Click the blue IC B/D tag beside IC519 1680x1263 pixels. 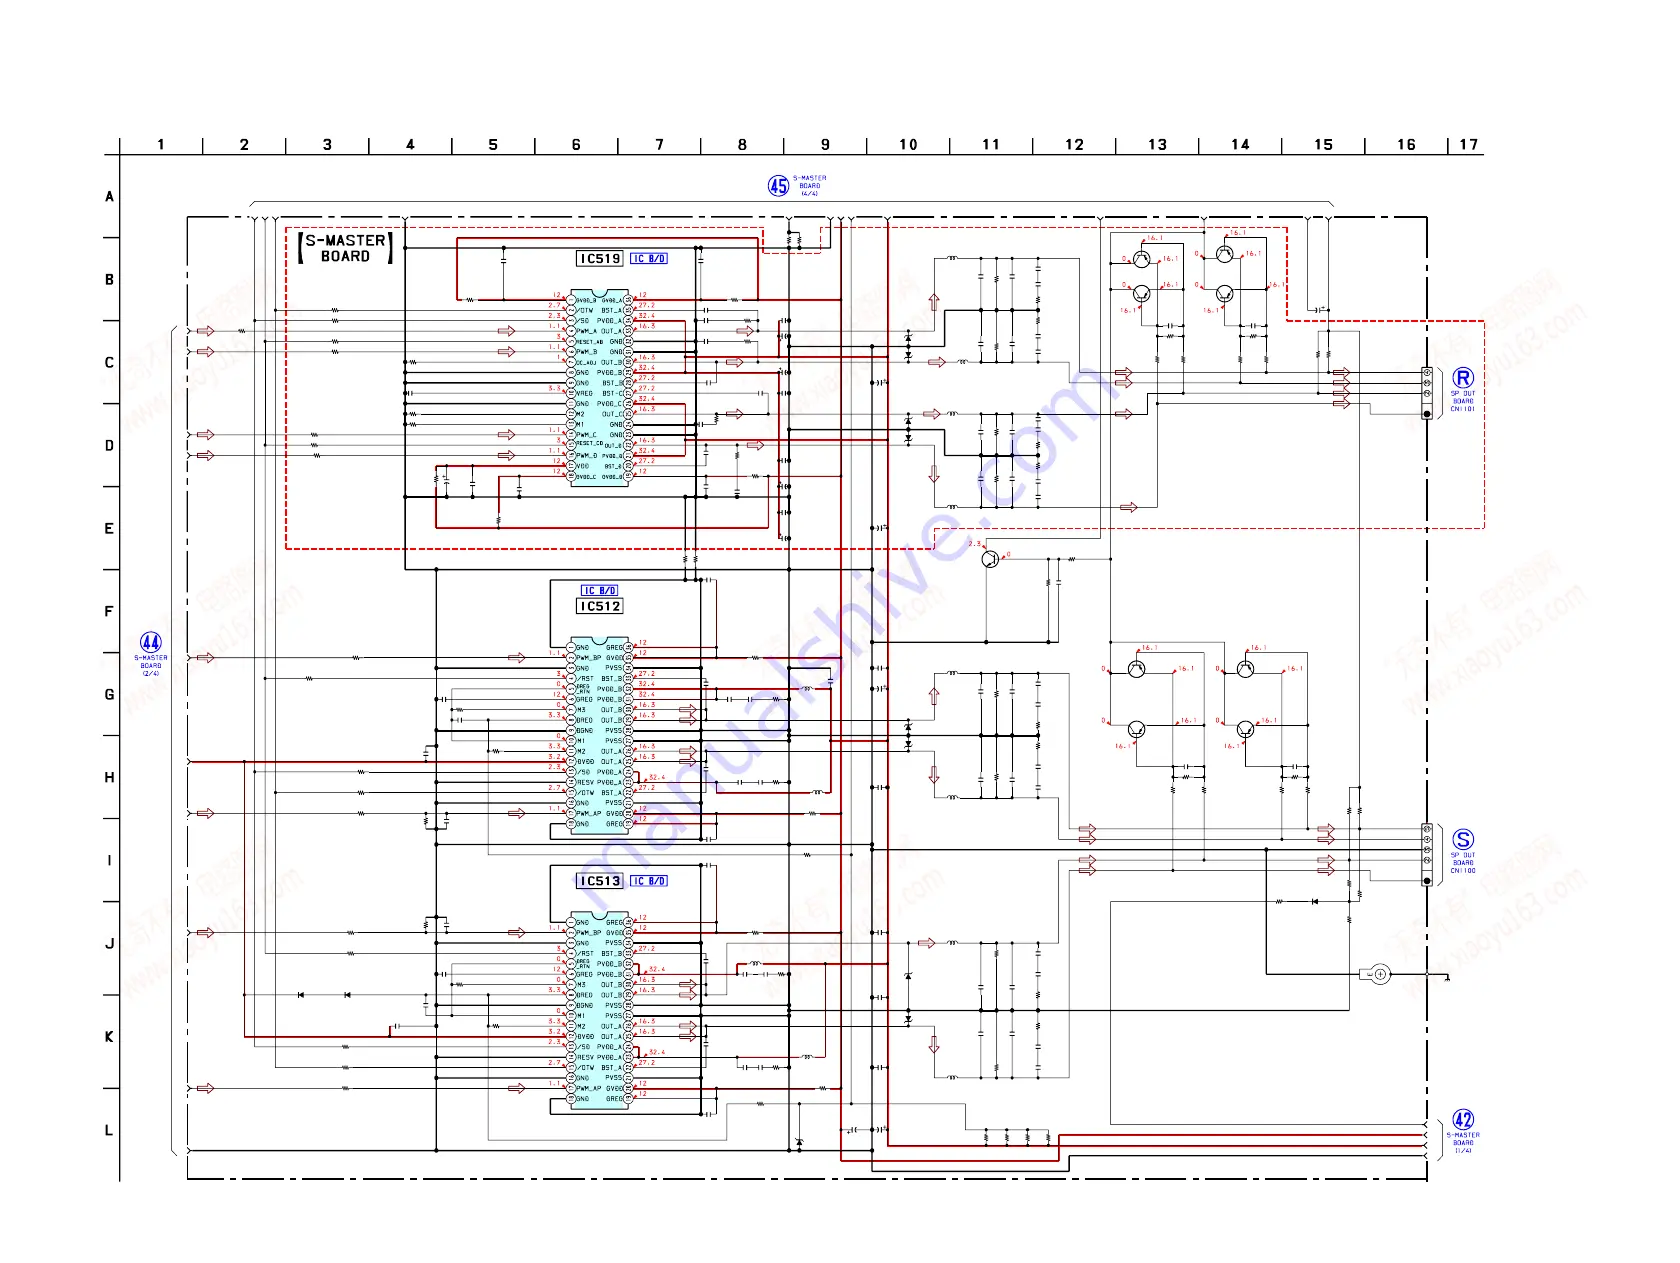click(648, 259)
